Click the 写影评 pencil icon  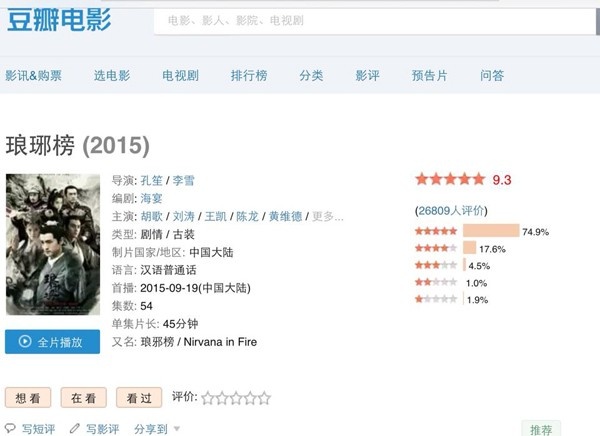tap(75, 429)
